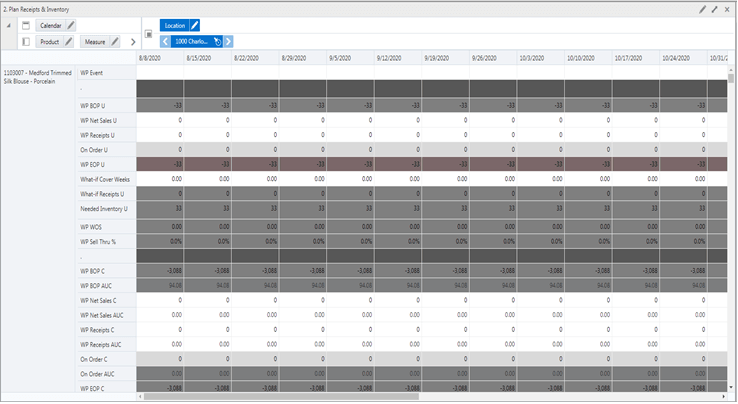The width and height of the screenshot is (738, 404).
Task: Select the 10/24/2020 column header
Action: [x=683, y=58]
